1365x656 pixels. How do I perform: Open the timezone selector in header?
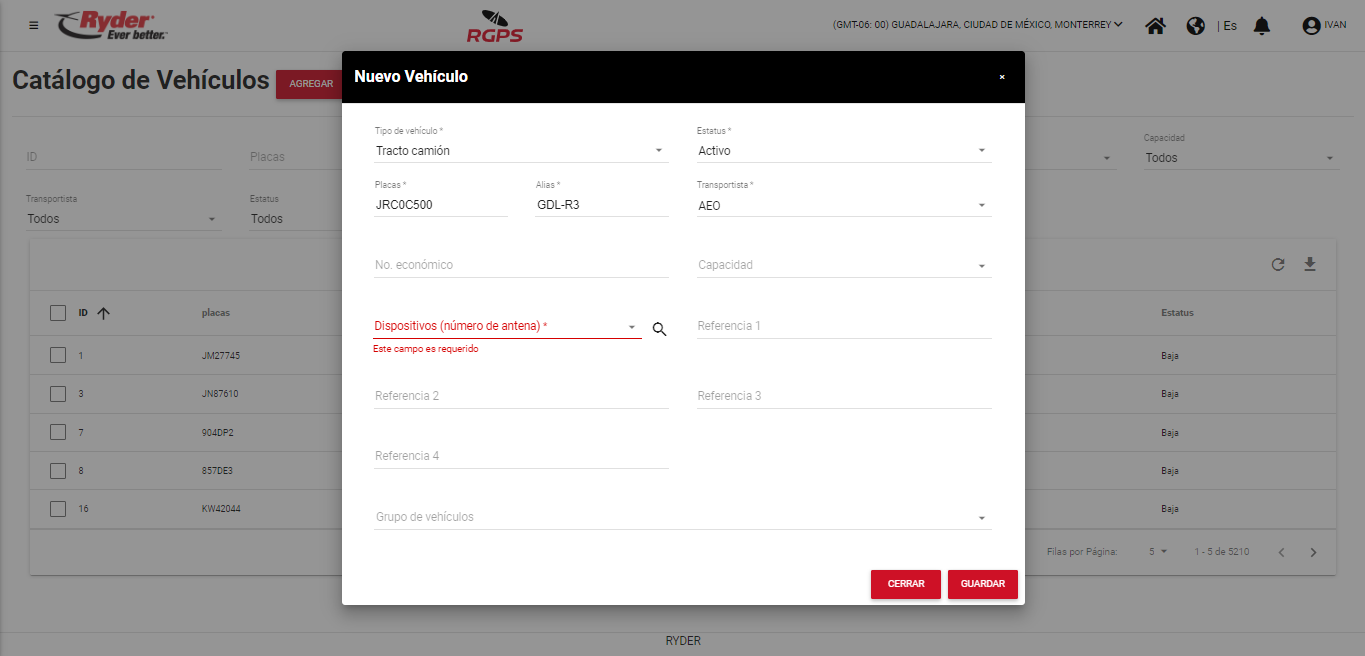click(977, 25)
